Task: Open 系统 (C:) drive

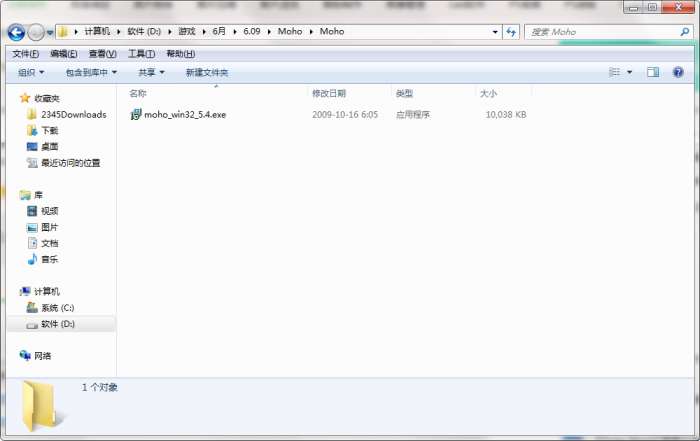Action: (x=58, y=308)
